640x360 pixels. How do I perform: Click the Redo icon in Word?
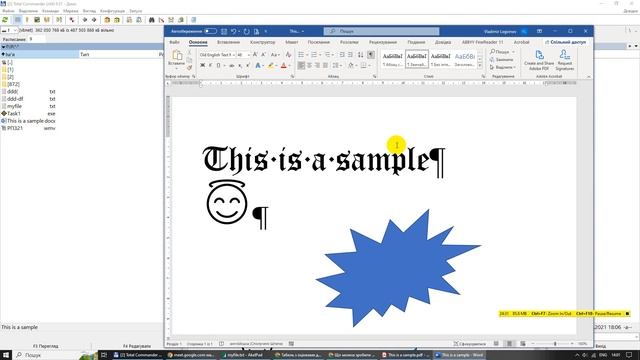click(x=247, y=31)
